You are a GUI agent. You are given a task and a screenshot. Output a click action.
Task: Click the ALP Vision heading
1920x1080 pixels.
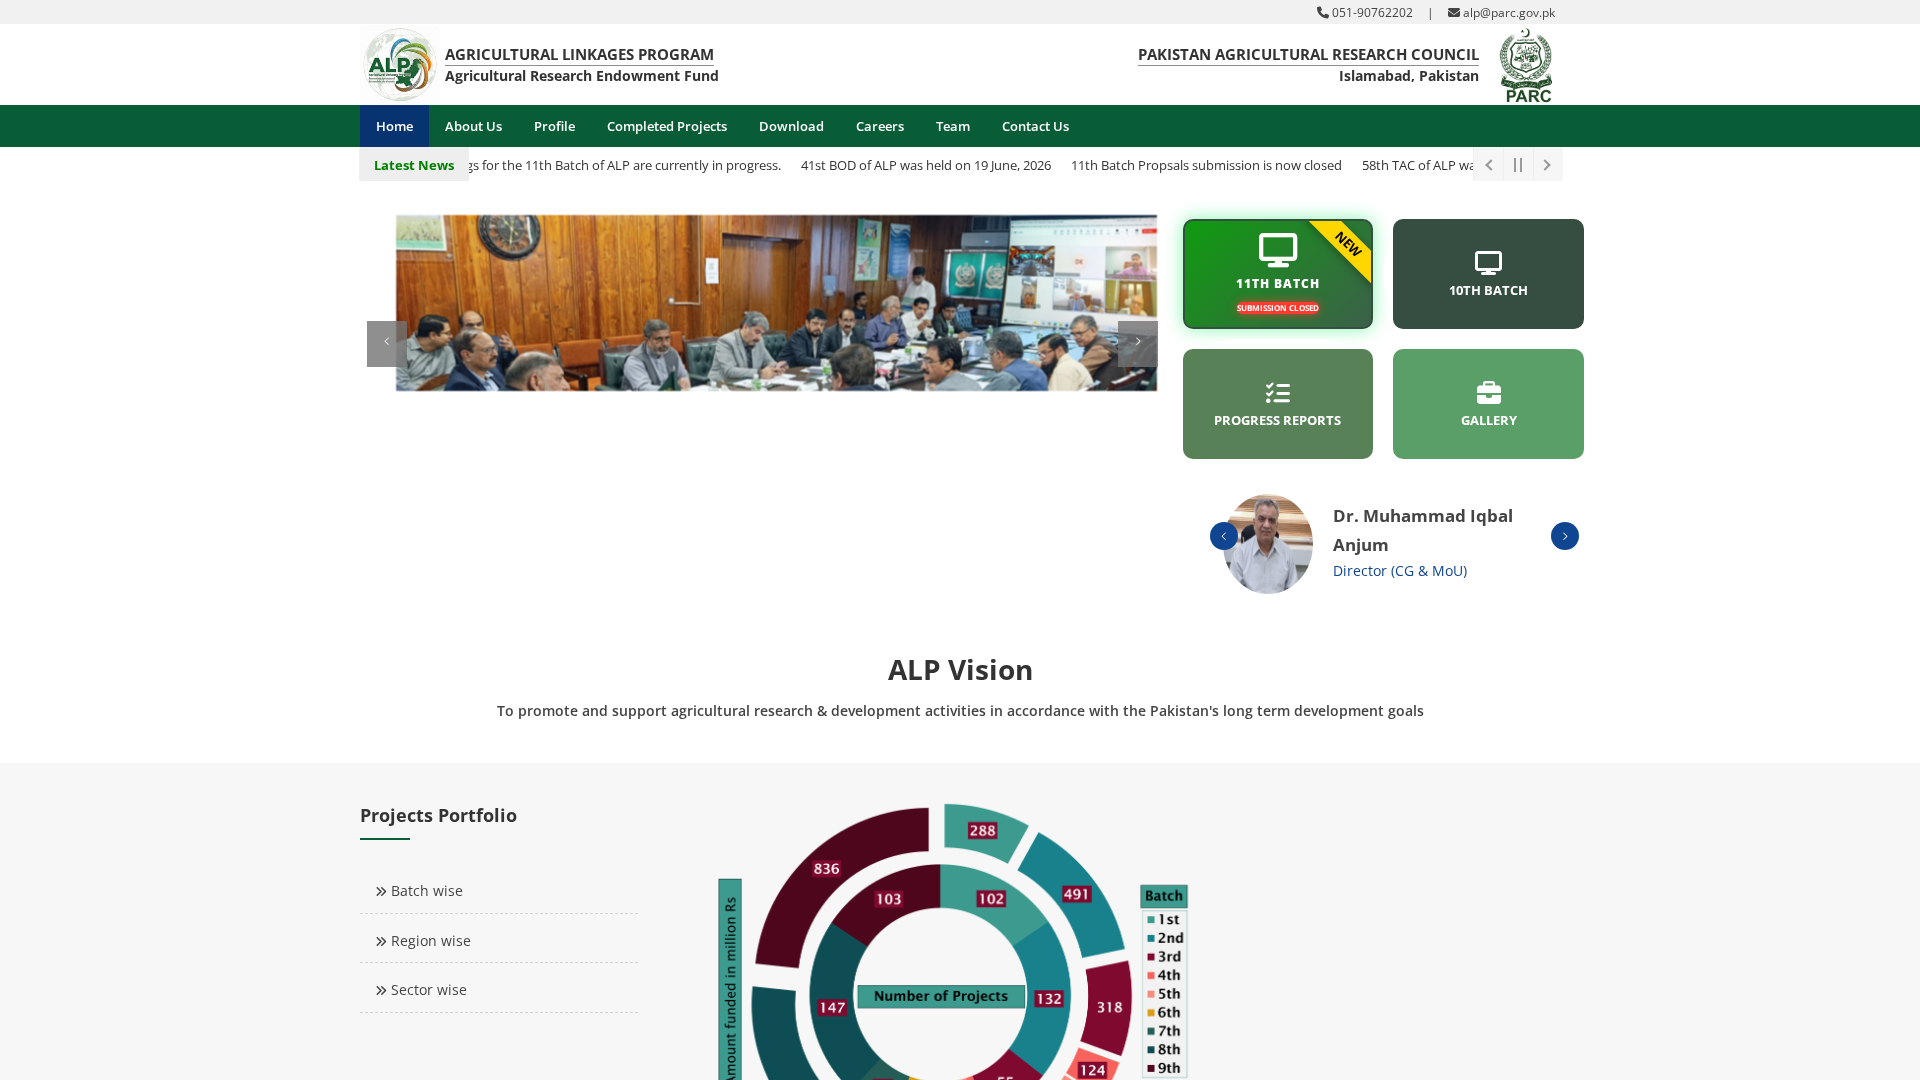tap(960, 670)
